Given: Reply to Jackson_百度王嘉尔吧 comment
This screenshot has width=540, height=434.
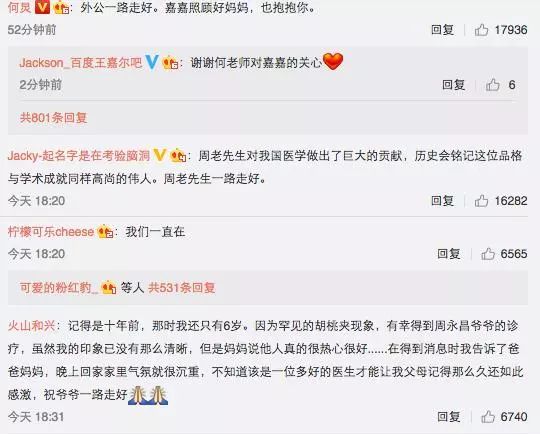Looking at the screenshot, I should [454, 85].
